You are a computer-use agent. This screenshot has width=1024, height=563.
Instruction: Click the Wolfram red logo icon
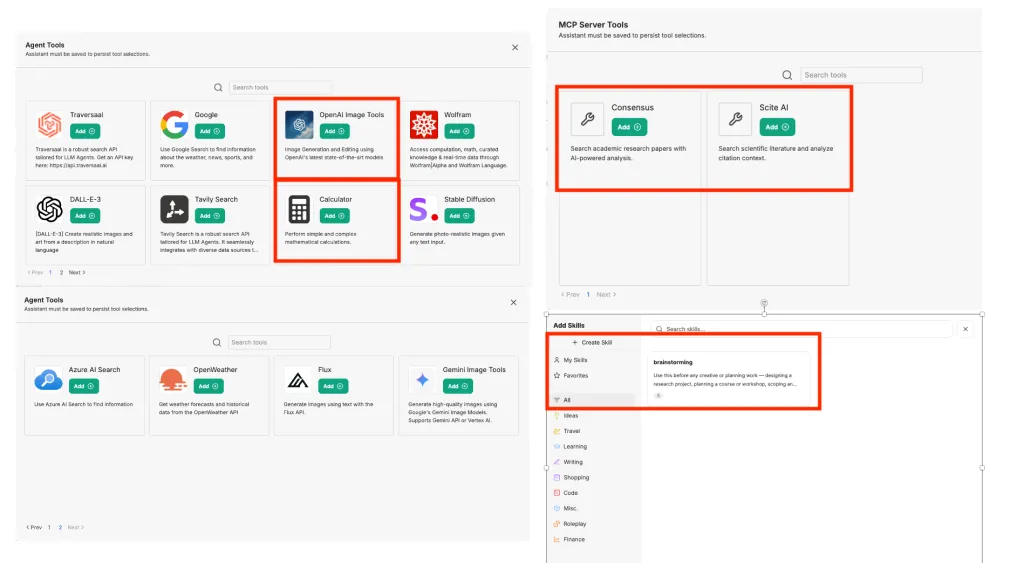[424, 124]
